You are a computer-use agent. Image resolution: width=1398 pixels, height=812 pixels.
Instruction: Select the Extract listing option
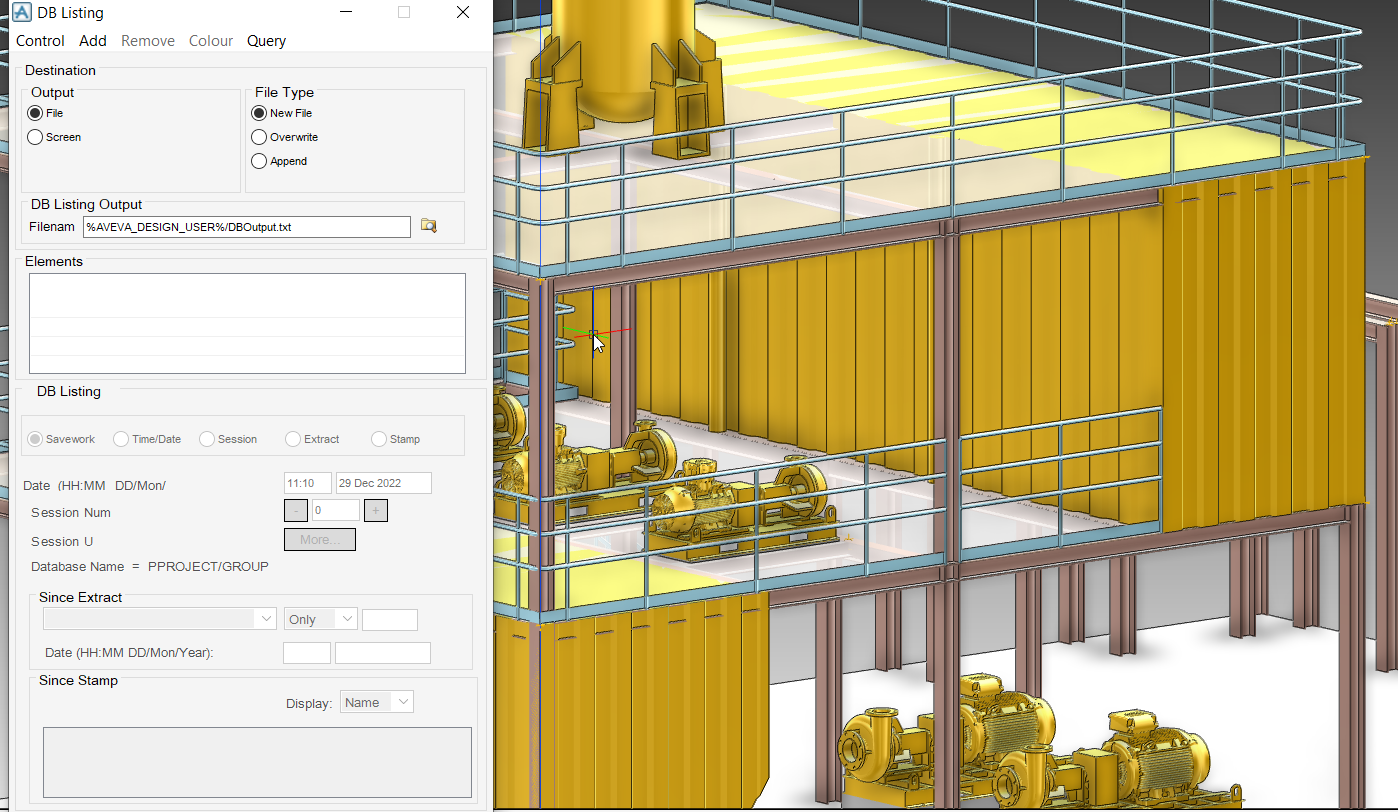pyautogui.click(x=293, y=439)
